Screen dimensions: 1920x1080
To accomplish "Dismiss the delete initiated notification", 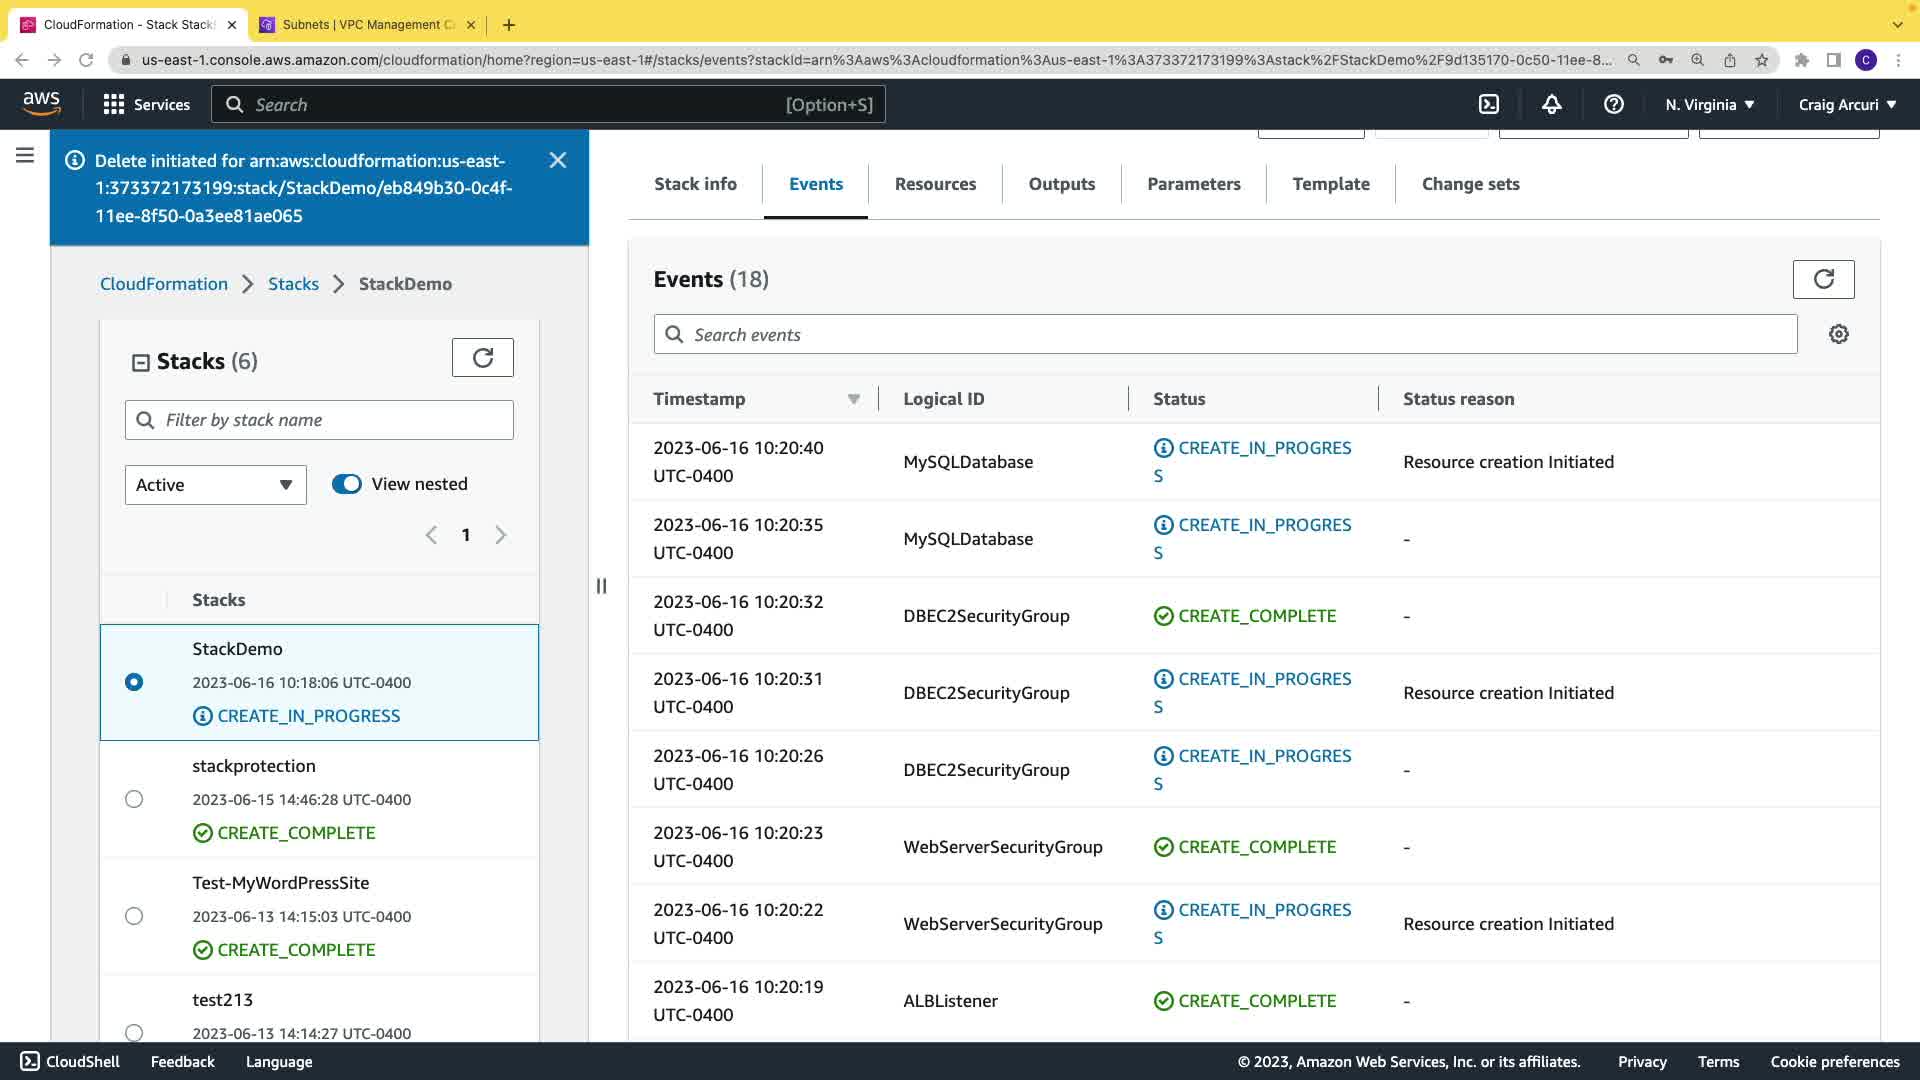I will (558, 160).
